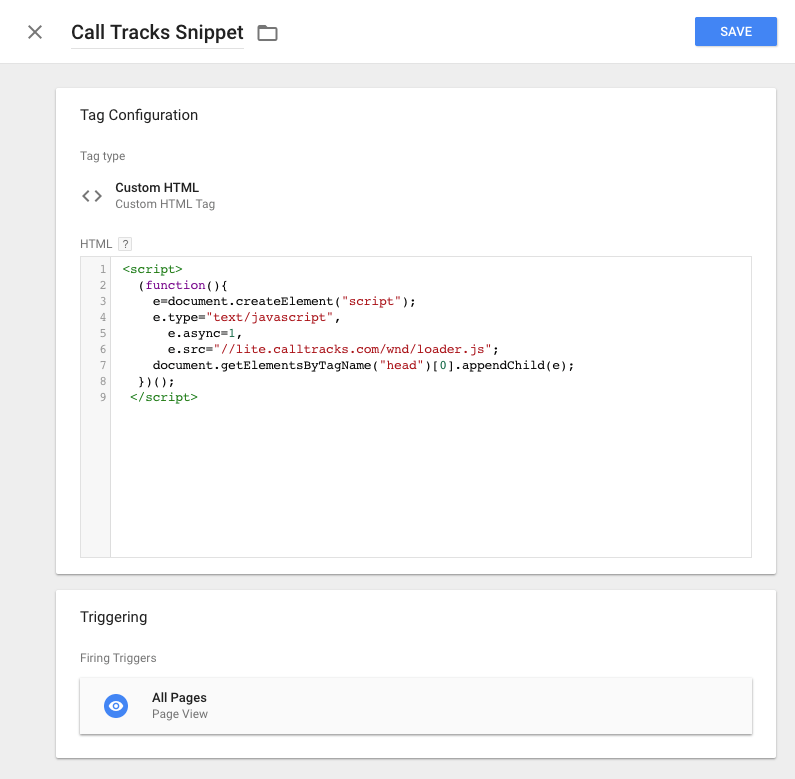795x779 pixels.
Task: Click the Tag type label
Action: 102,156
